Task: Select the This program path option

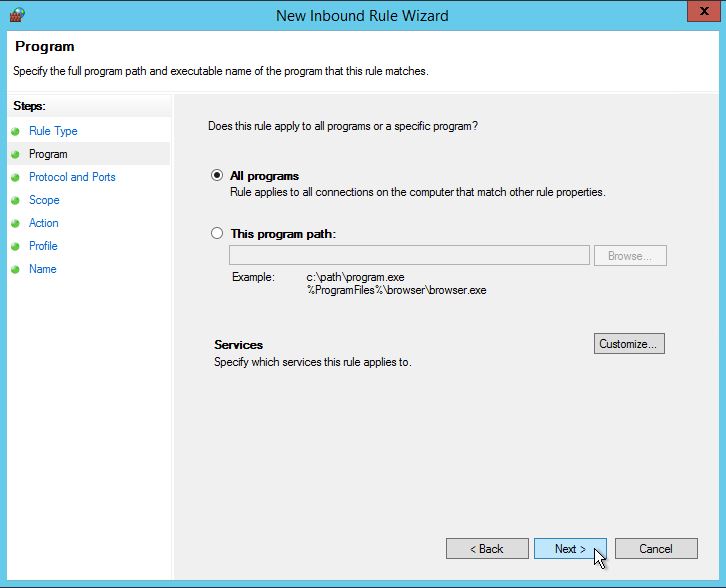Action: [217, 233]
